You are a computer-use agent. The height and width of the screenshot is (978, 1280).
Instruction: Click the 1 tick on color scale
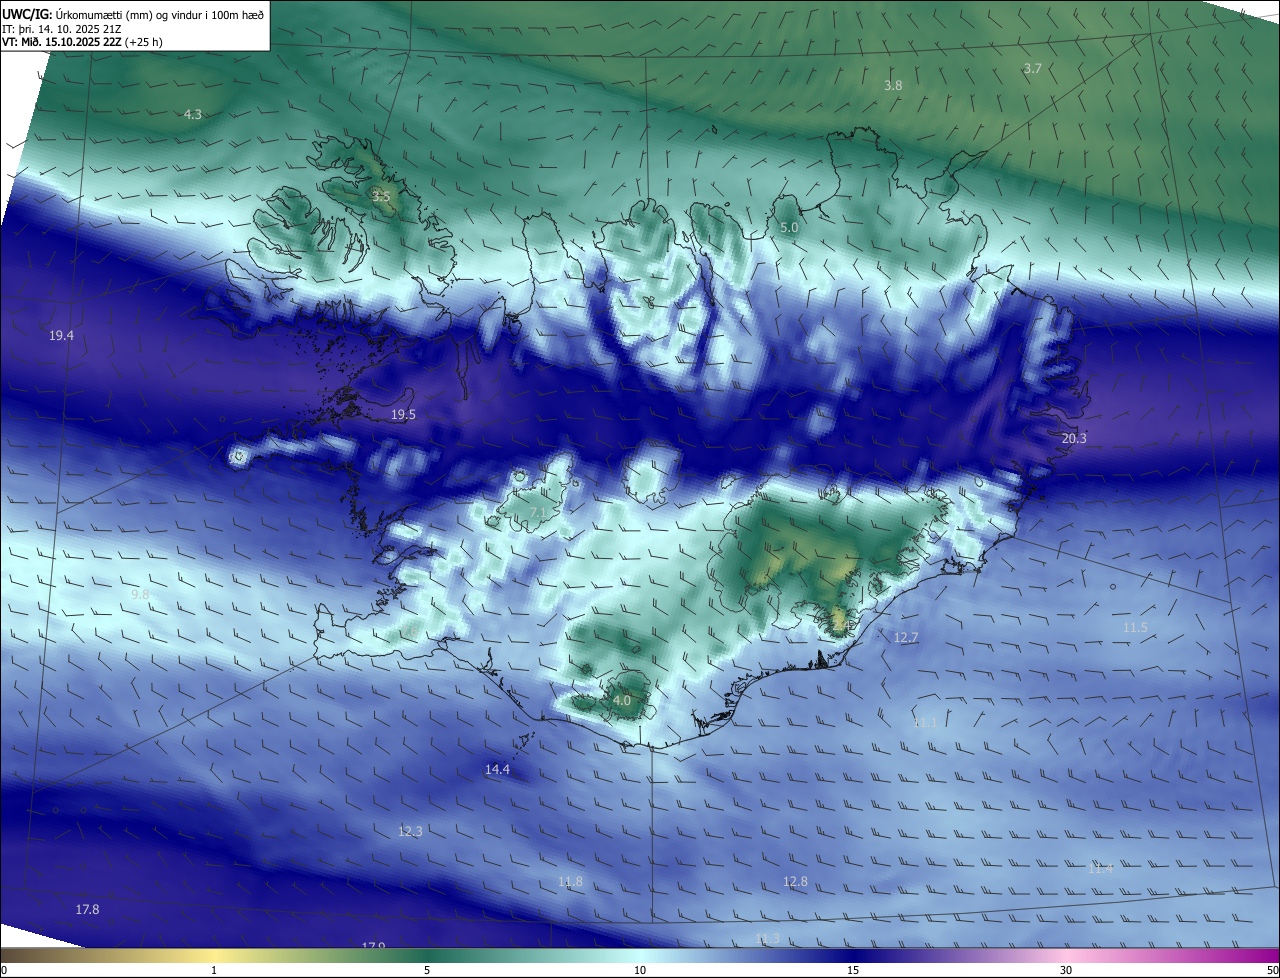(214, 971)
